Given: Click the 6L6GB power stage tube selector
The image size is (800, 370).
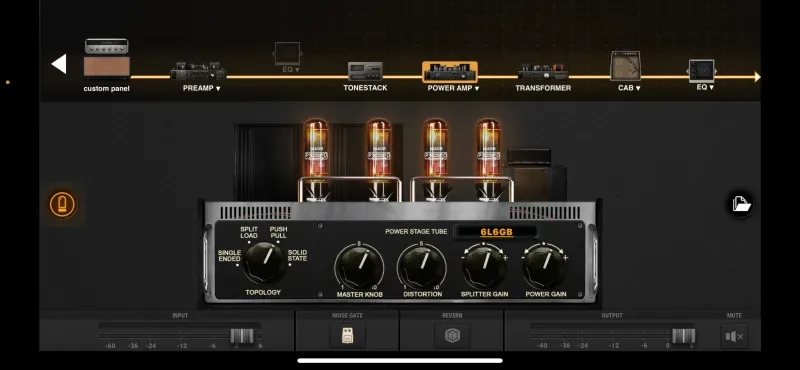Looking at the screenshot, I should [496, 232].
